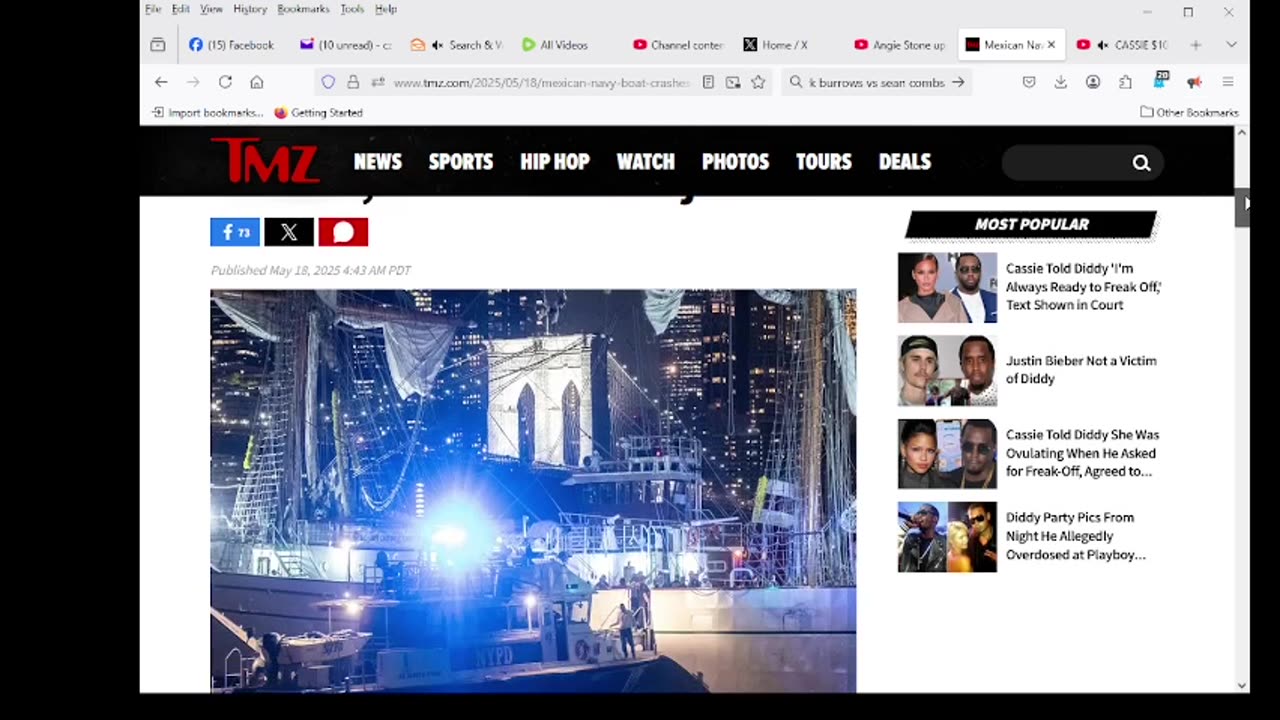1280x720 pixels.
Task: Click the TMZ logo
Action: 264,160
